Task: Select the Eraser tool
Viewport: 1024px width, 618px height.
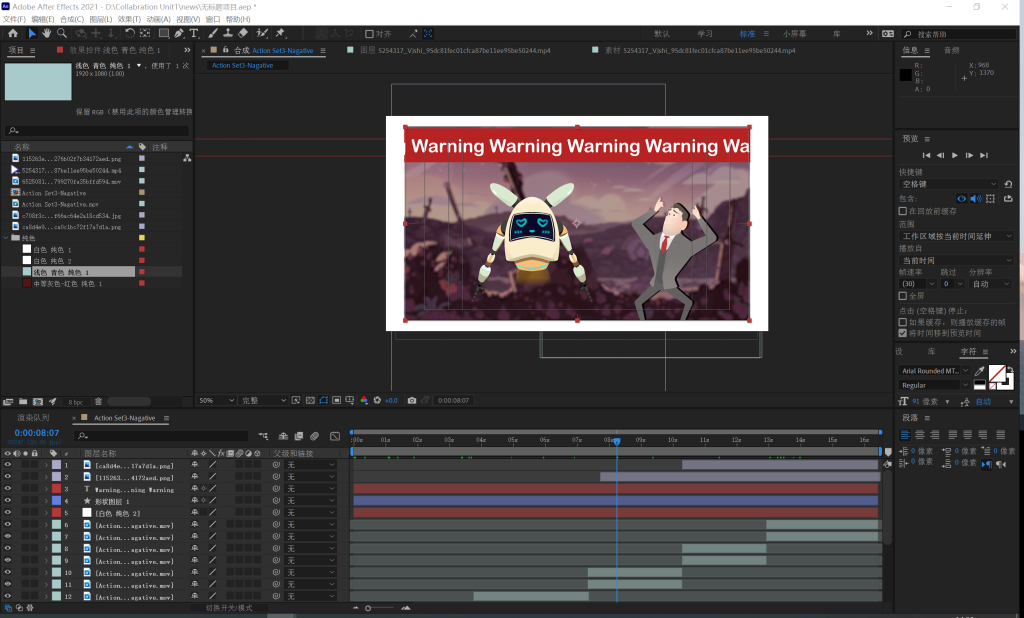Action: pyautogui.click(x=242, y=33)
